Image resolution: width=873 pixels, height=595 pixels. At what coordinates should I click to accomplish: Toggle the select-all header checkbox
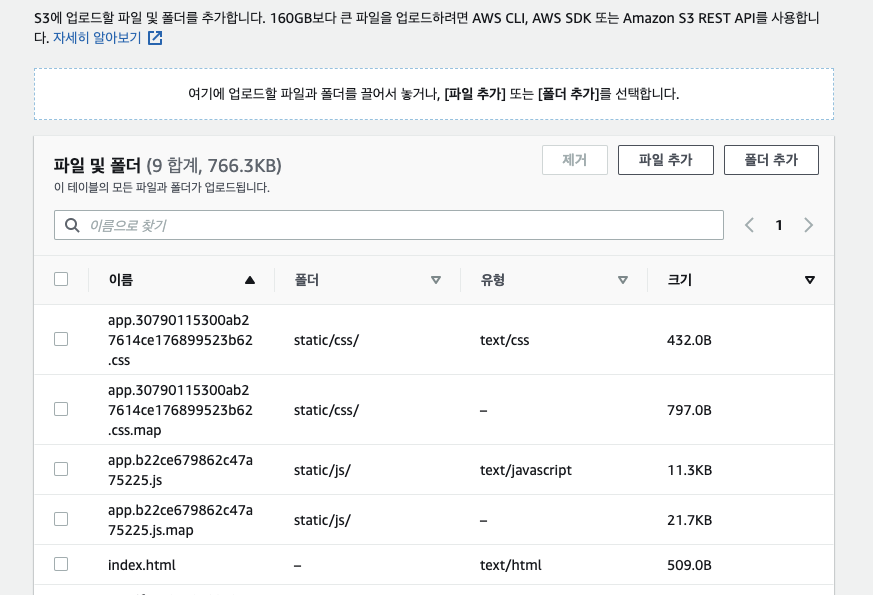coord(61,279)
